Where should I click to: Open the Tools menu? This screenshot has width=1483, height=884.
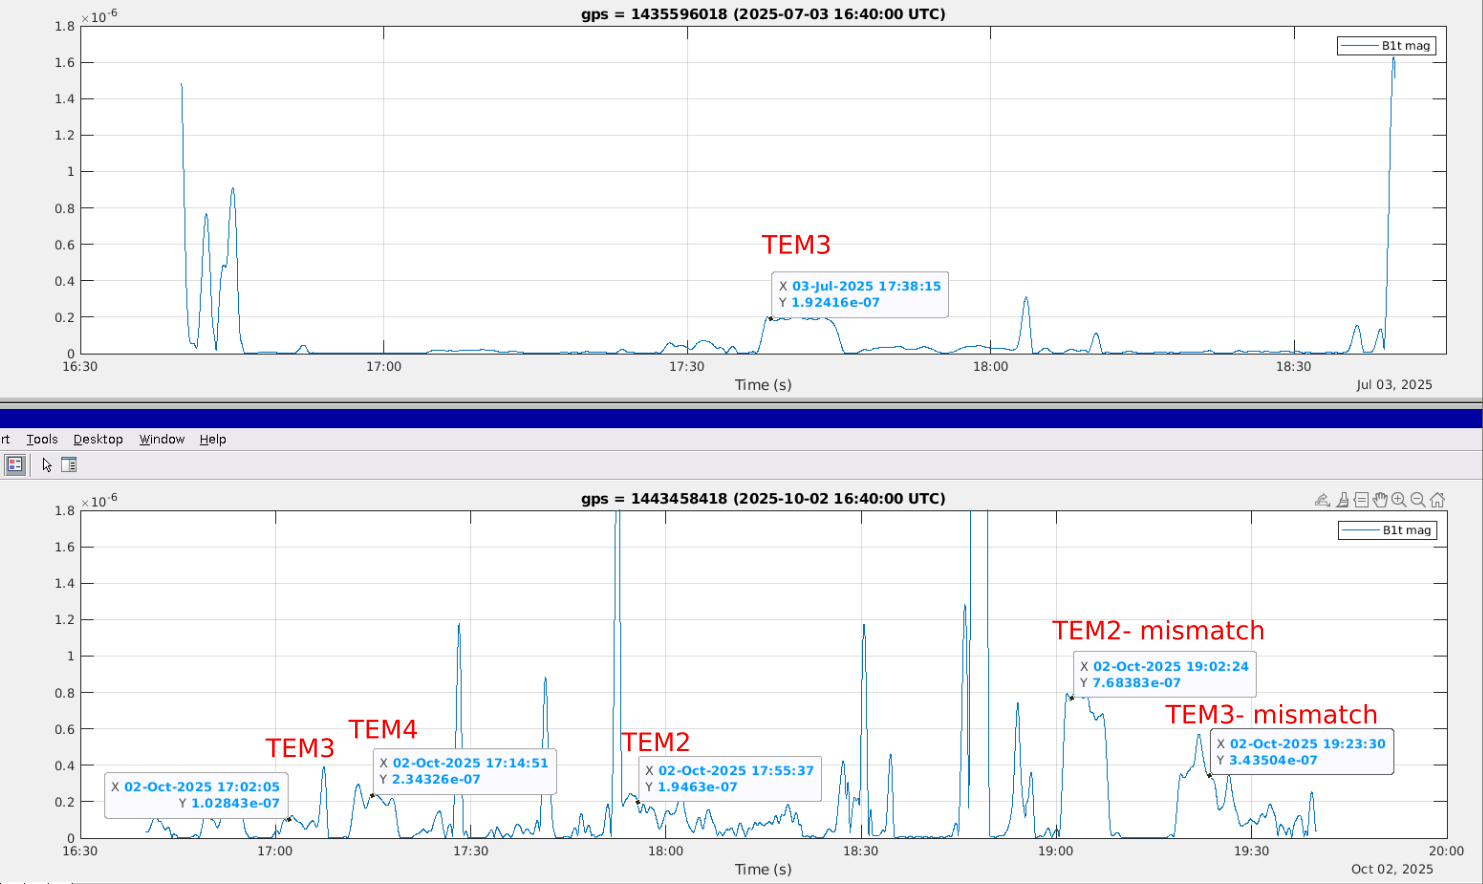click(42, 439)
